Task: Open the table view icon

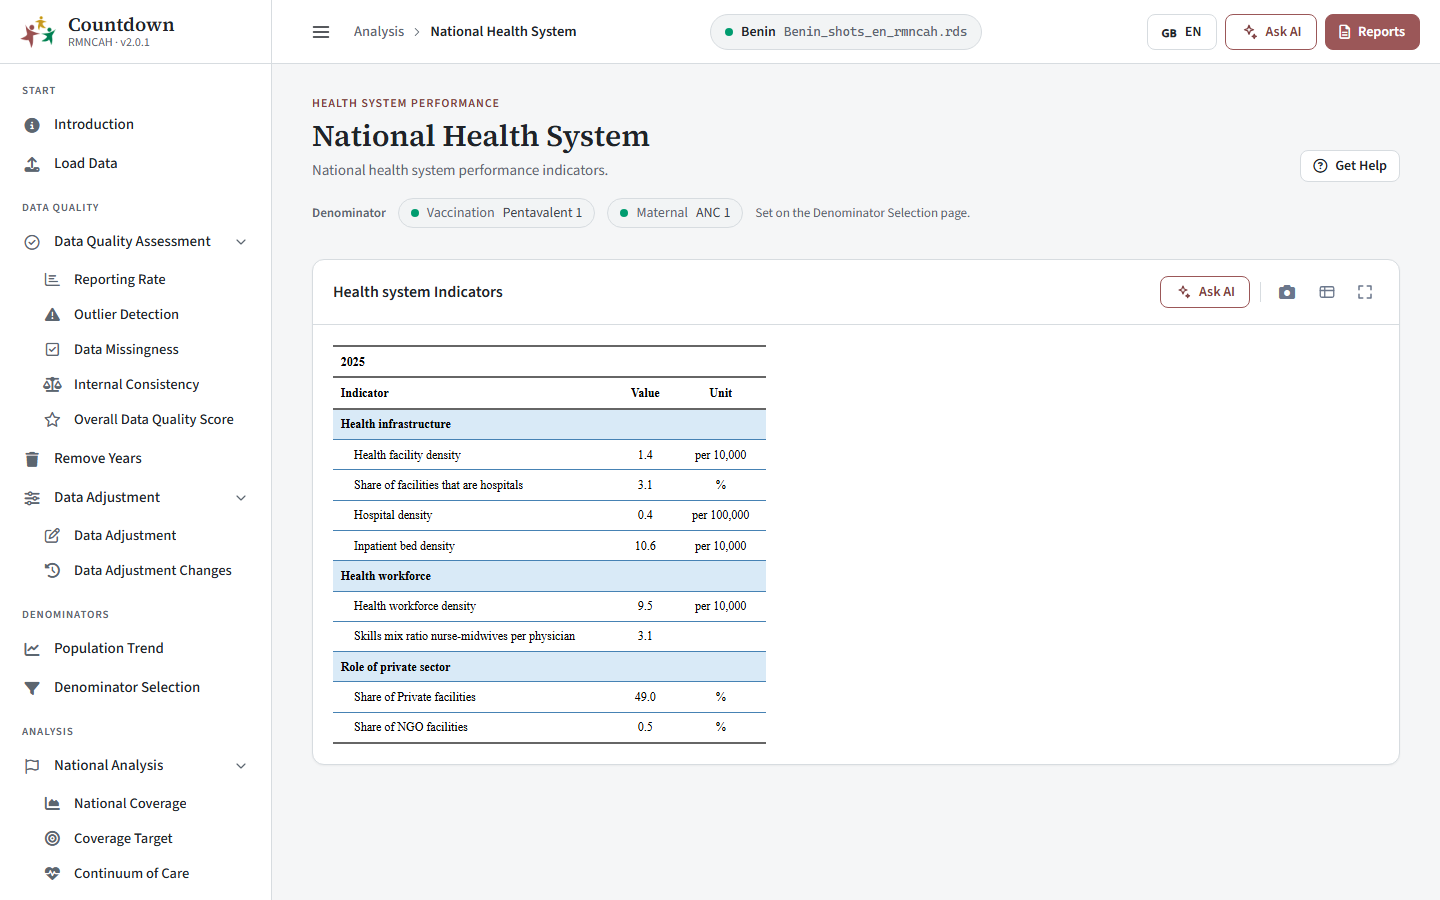Action: click(x=1327, y=292)
